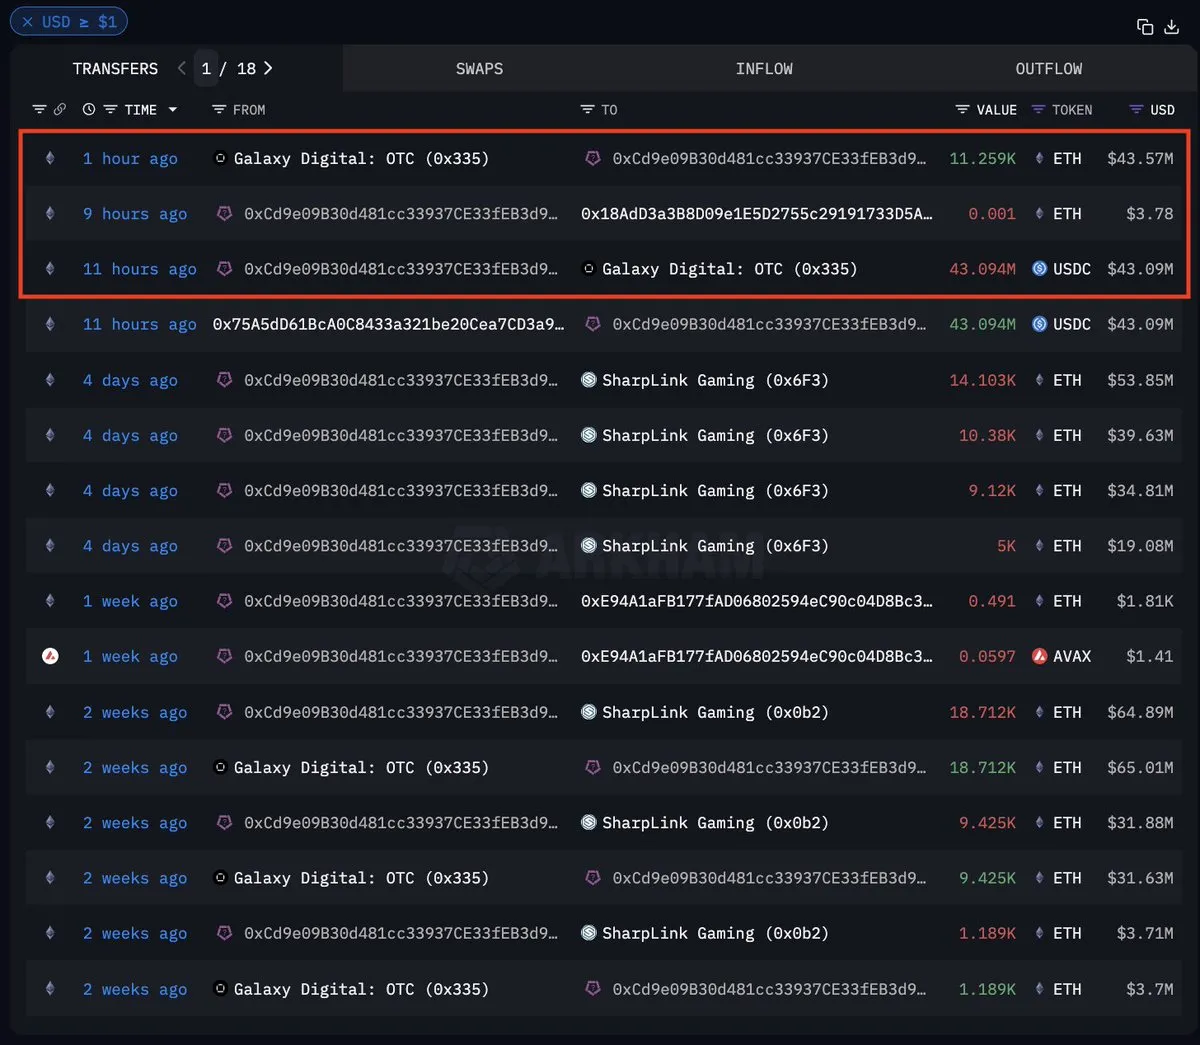1200x1045 pixels.
Task: Click address tag icon before sender in $1.41 row
Action: coord(224,656)
